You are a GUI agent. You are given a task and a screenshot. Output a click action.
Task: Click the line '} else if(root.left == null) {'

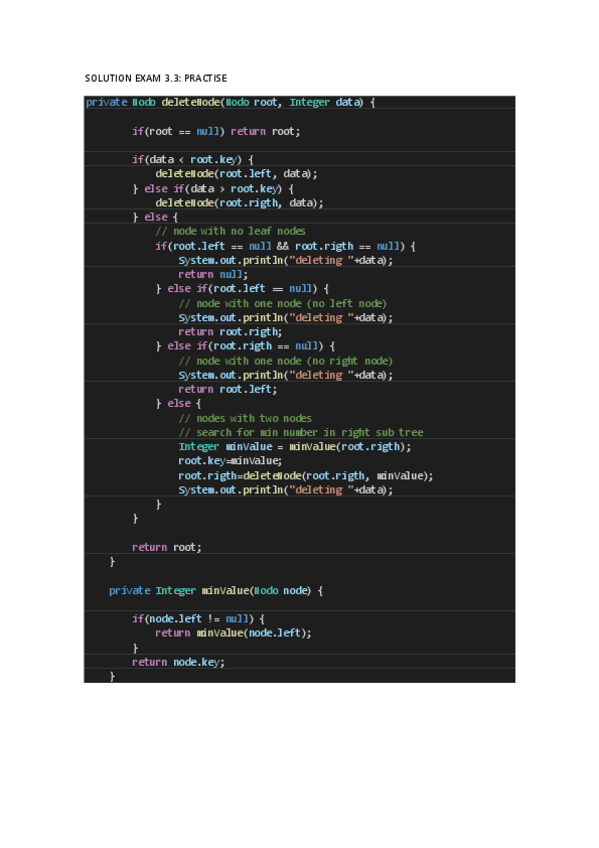point(242,289)
